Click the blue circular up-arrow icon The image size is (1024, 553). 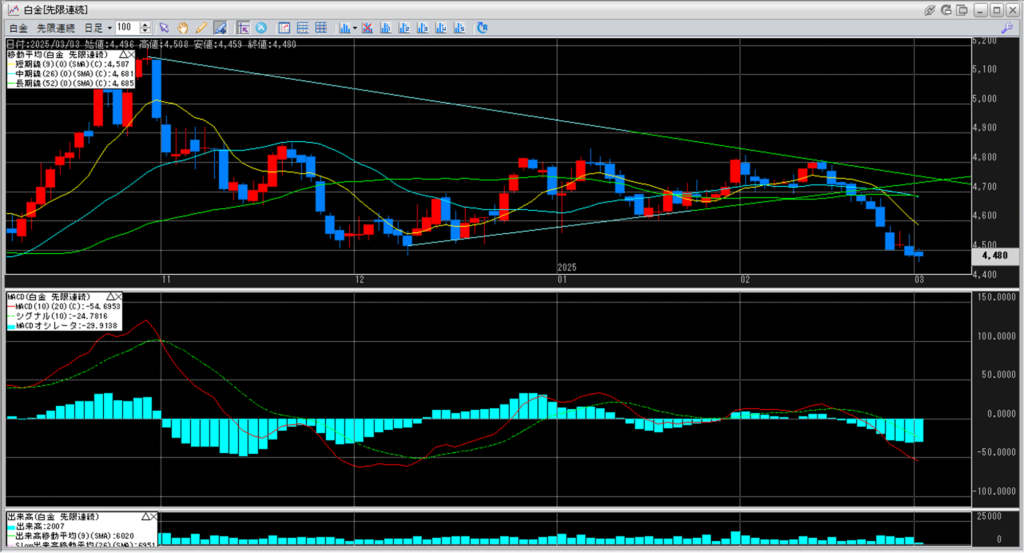[261, 27]
